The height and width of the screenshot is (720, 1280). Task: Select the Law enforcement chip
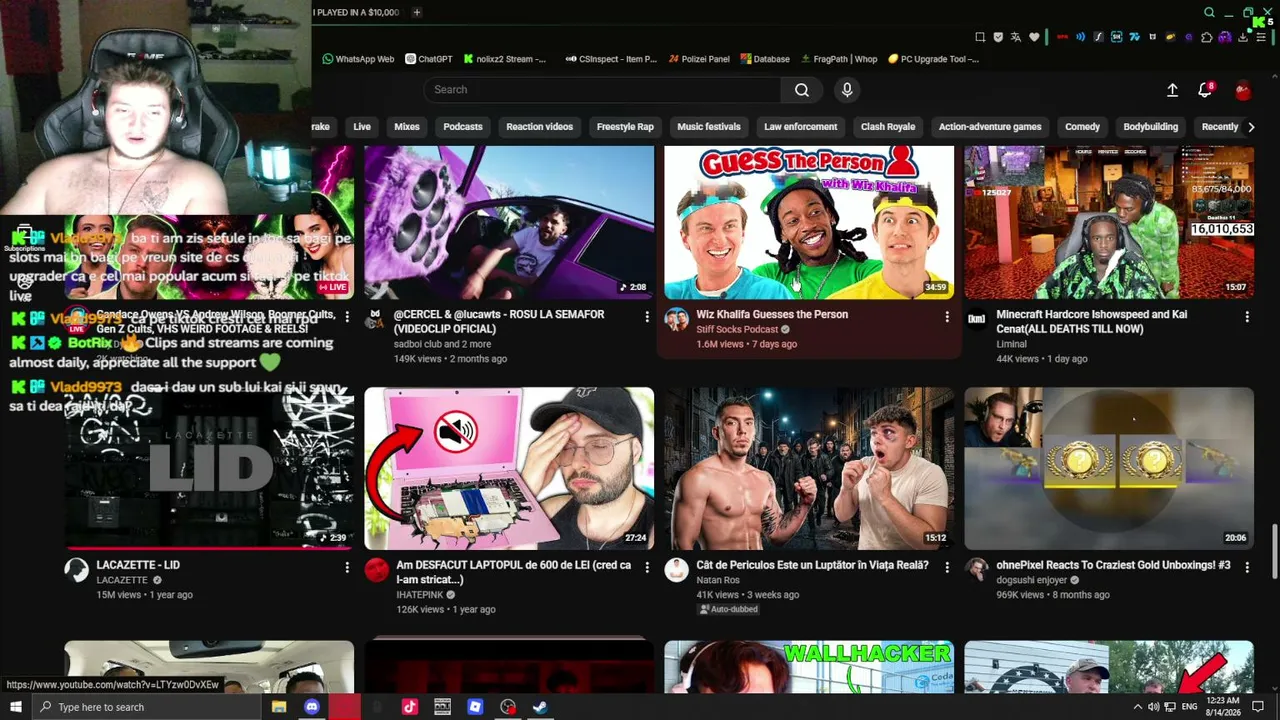click(x=801, y=127)
